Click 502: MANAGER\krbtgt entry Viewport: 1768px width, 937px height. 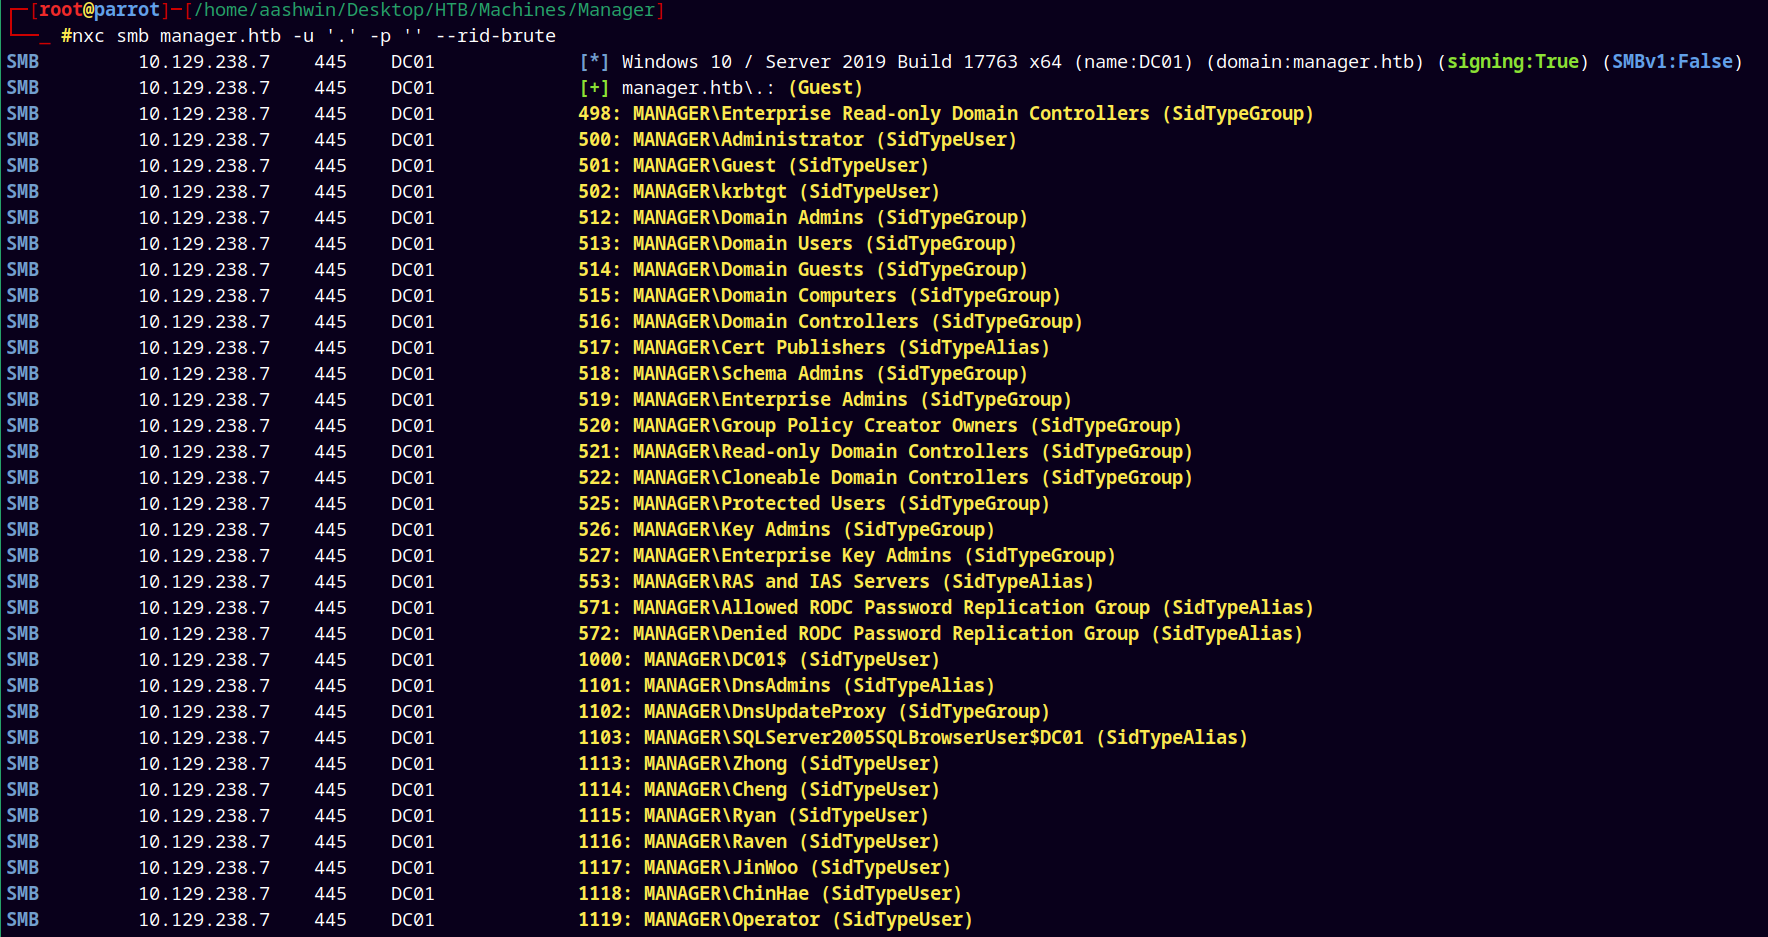pos(759,192)
